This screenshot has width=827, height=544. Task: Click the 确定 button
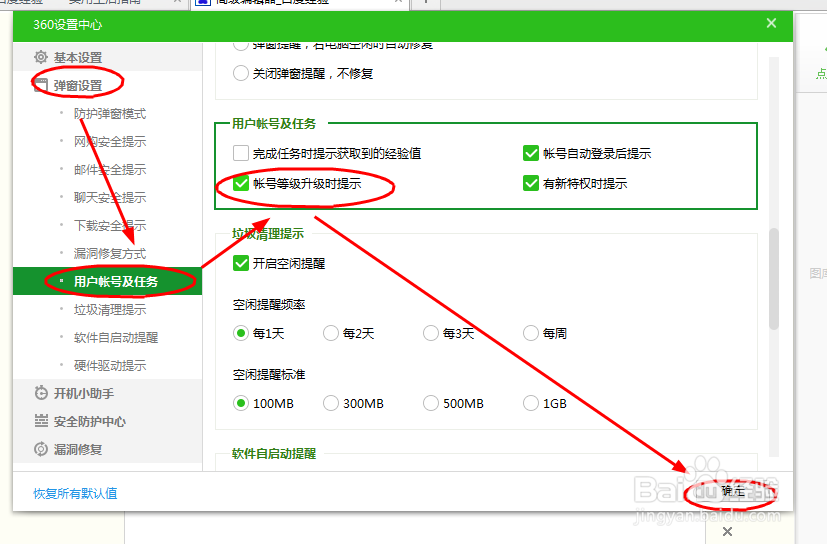click(x=732, y=491)
